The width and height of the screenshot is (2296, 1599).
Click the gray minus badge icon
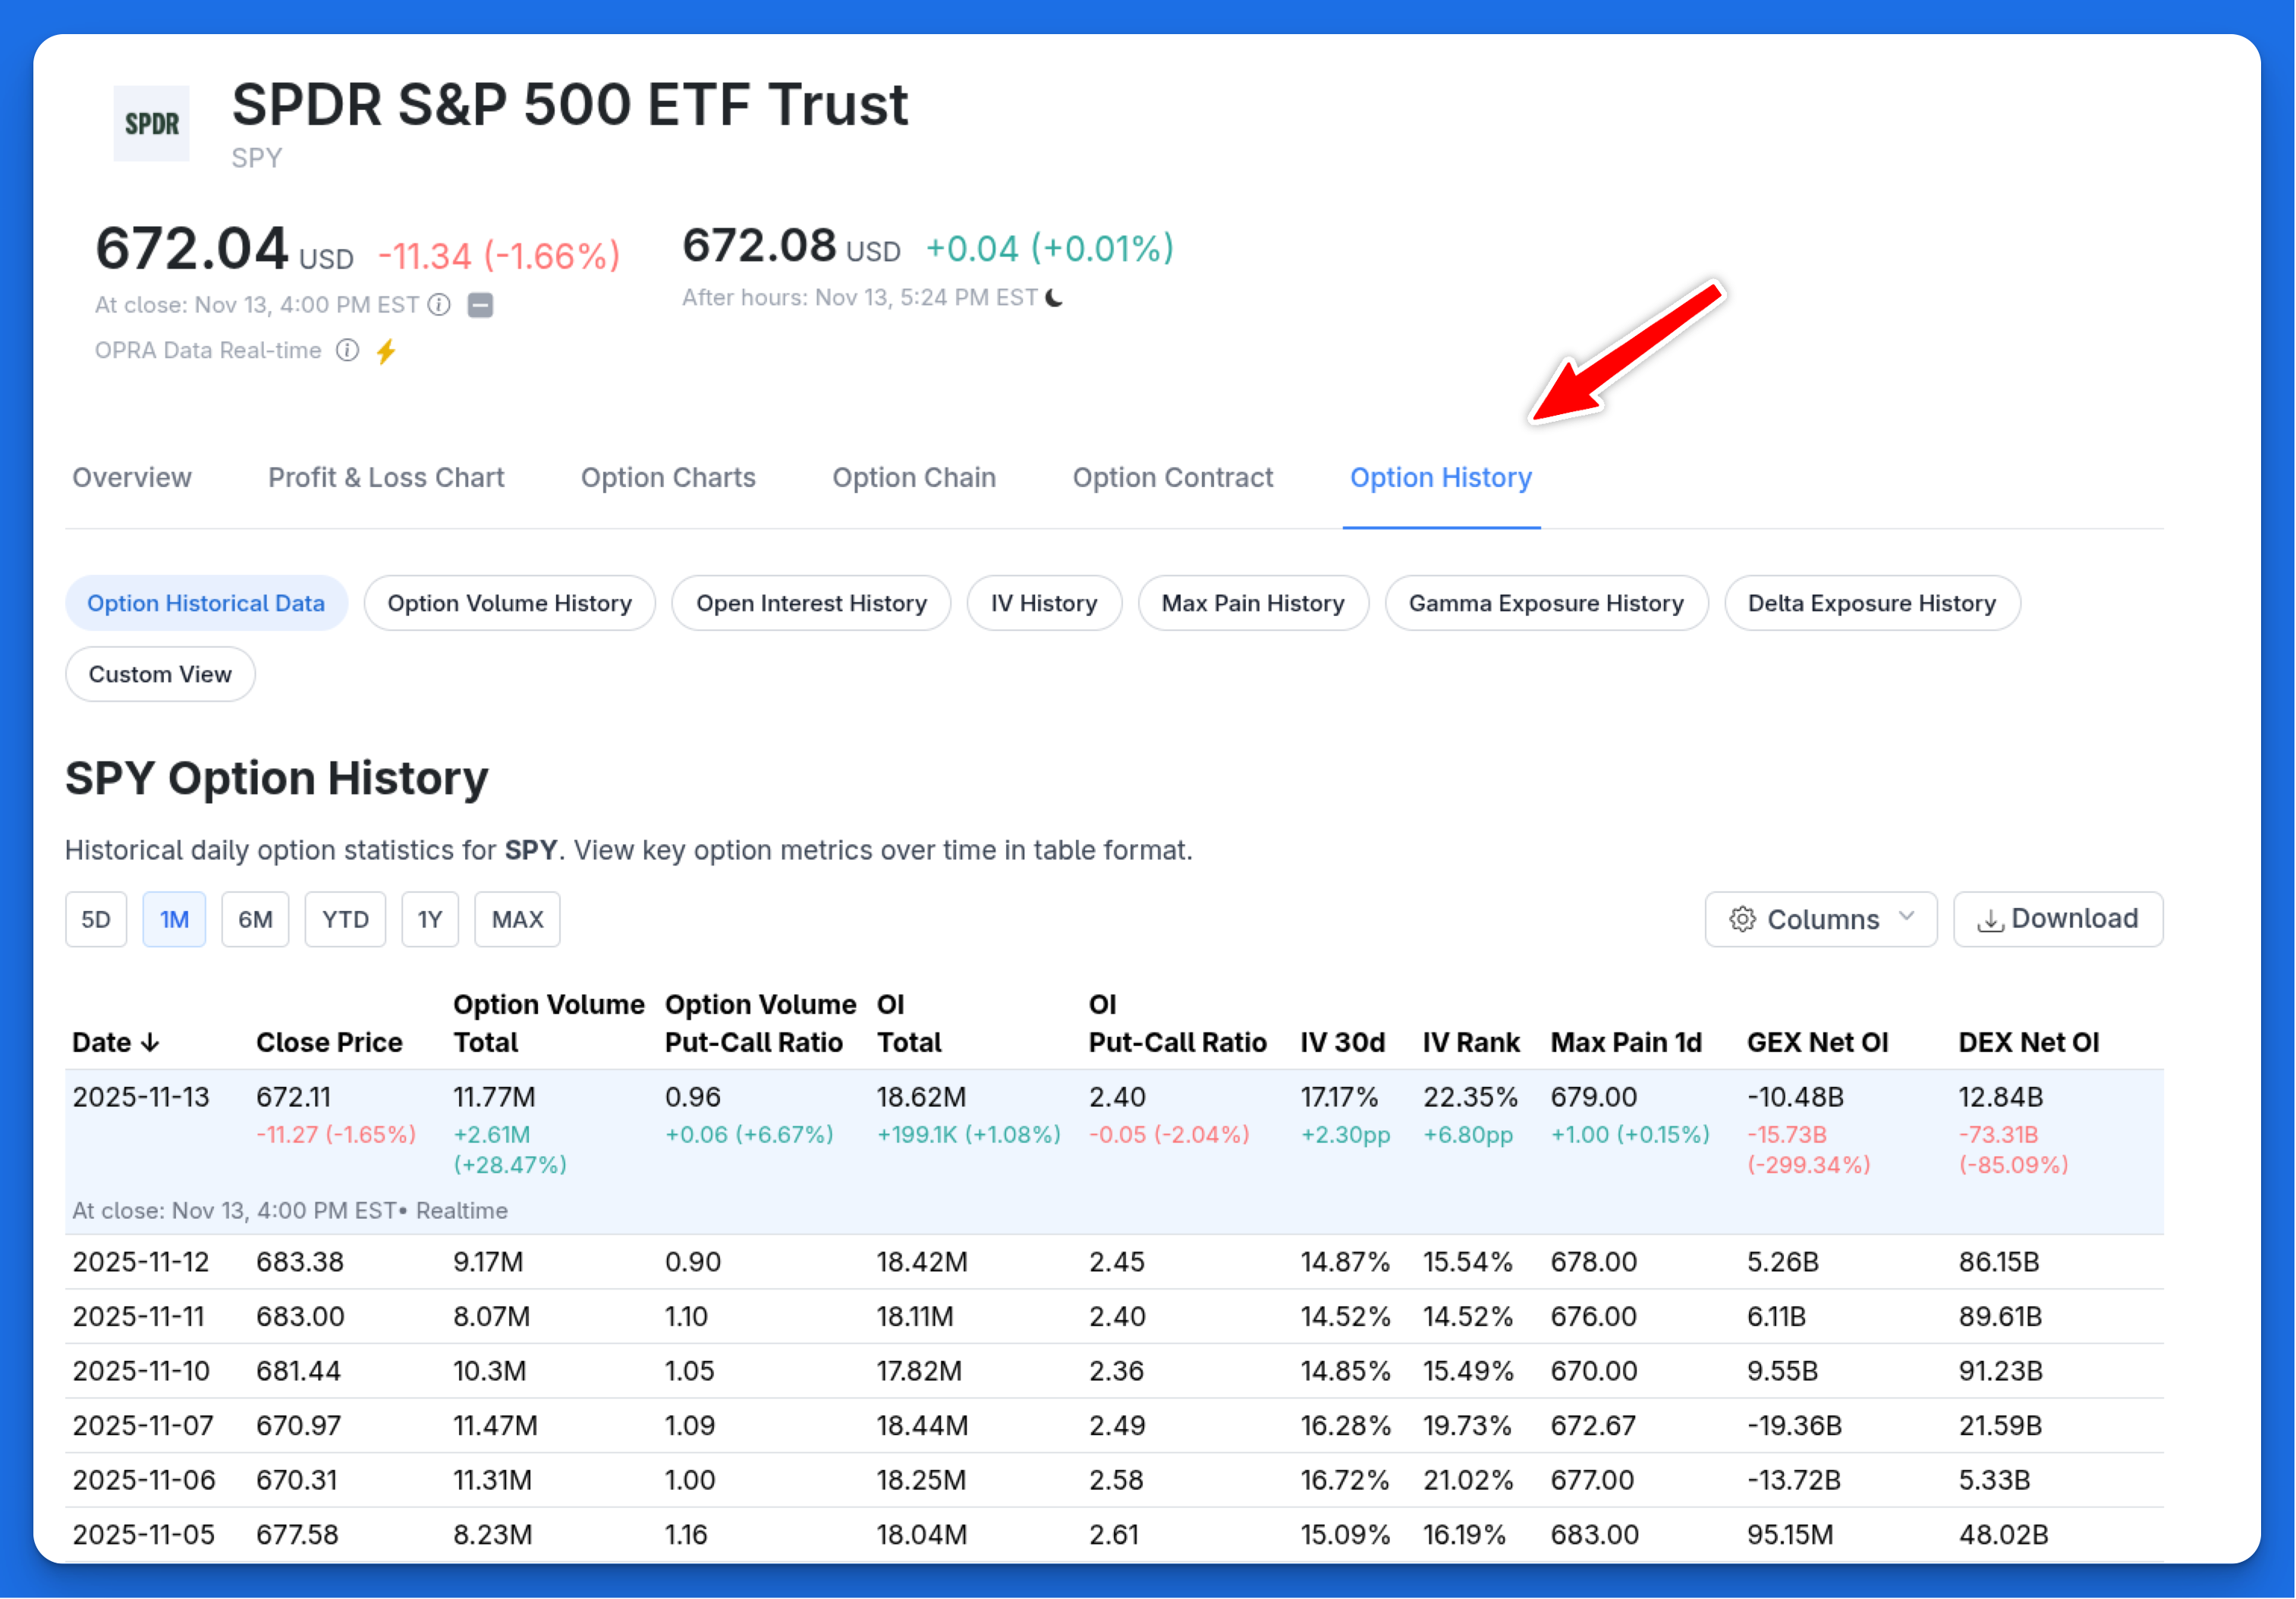[480, 305]
